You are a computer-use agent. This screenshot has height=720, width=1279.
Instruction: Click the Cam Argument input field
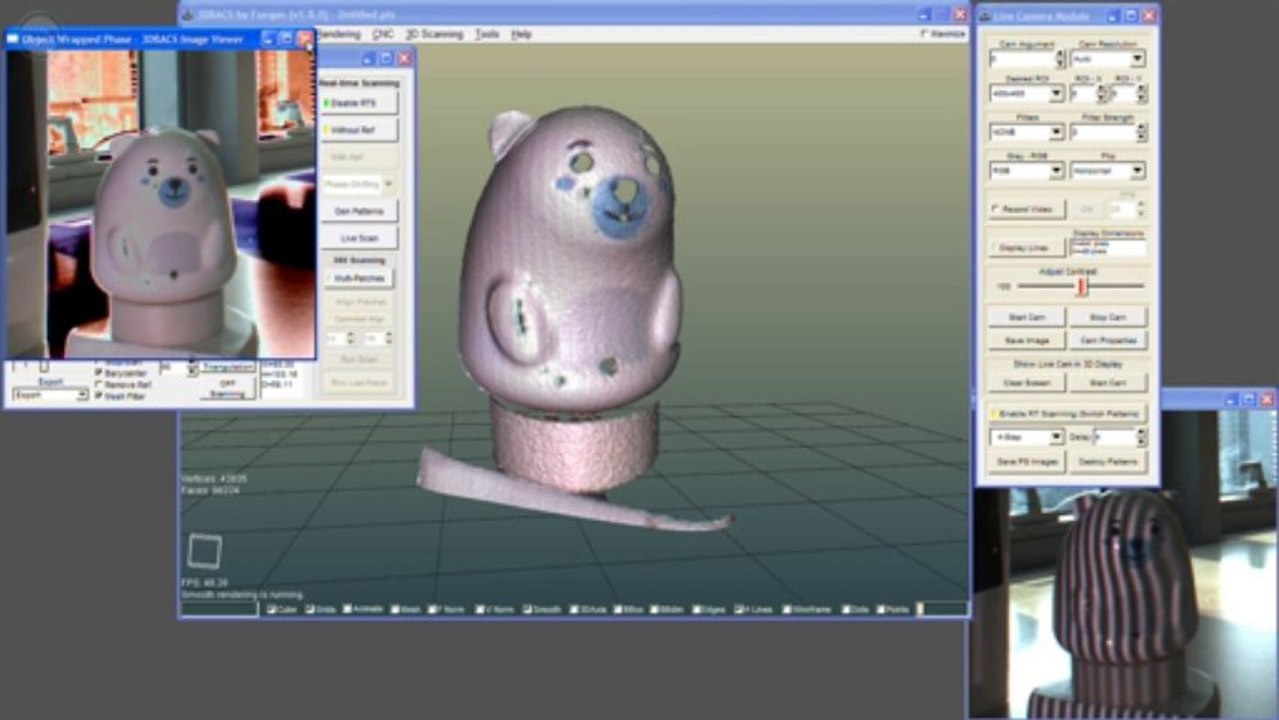click(1022, 59)
